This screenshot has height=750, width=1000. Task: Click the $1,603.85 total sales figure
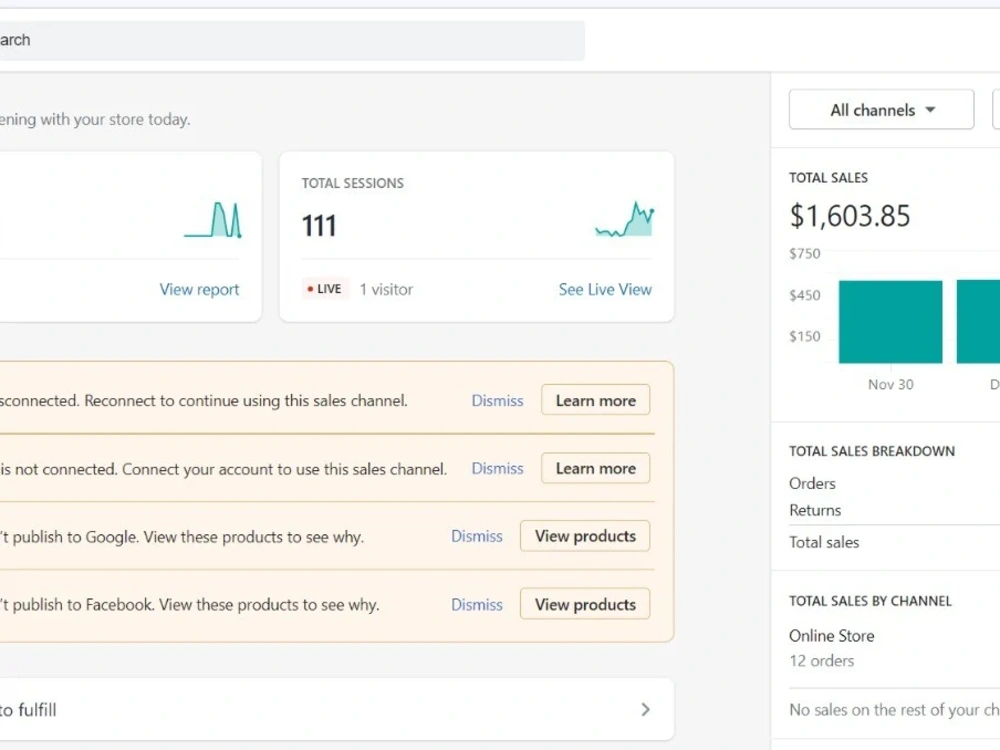click(849, 216)
